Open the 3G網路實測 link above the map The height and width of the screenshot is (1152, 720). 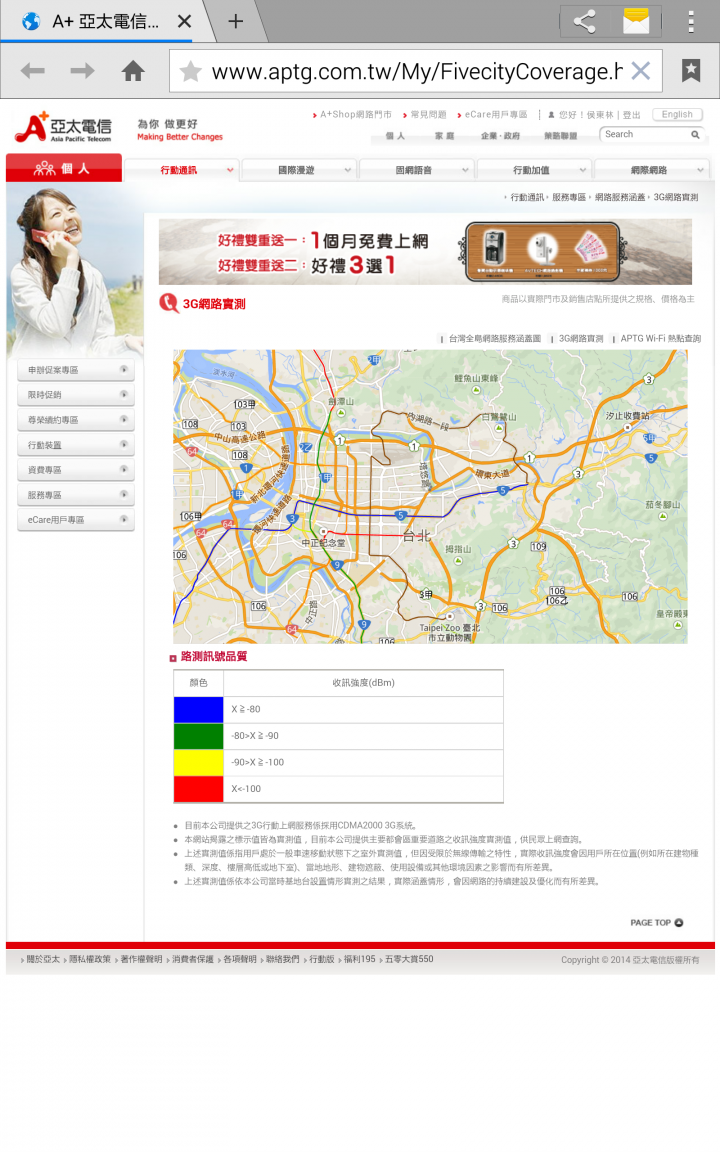581,339
